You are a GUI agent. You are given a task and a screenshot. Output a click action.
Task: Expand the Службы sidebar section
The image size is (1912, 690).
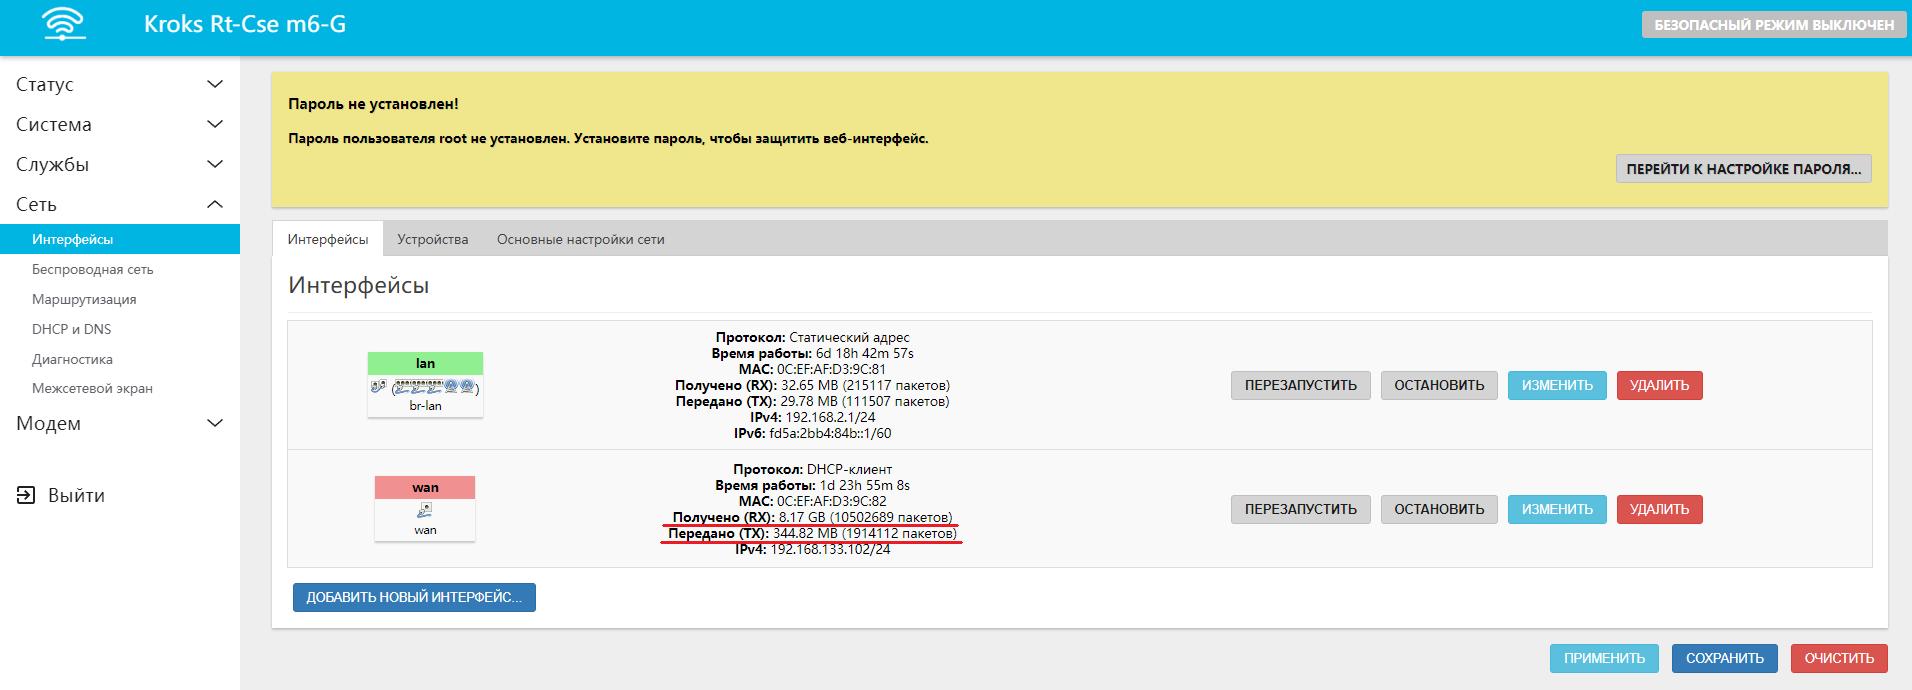pos(119,164)
